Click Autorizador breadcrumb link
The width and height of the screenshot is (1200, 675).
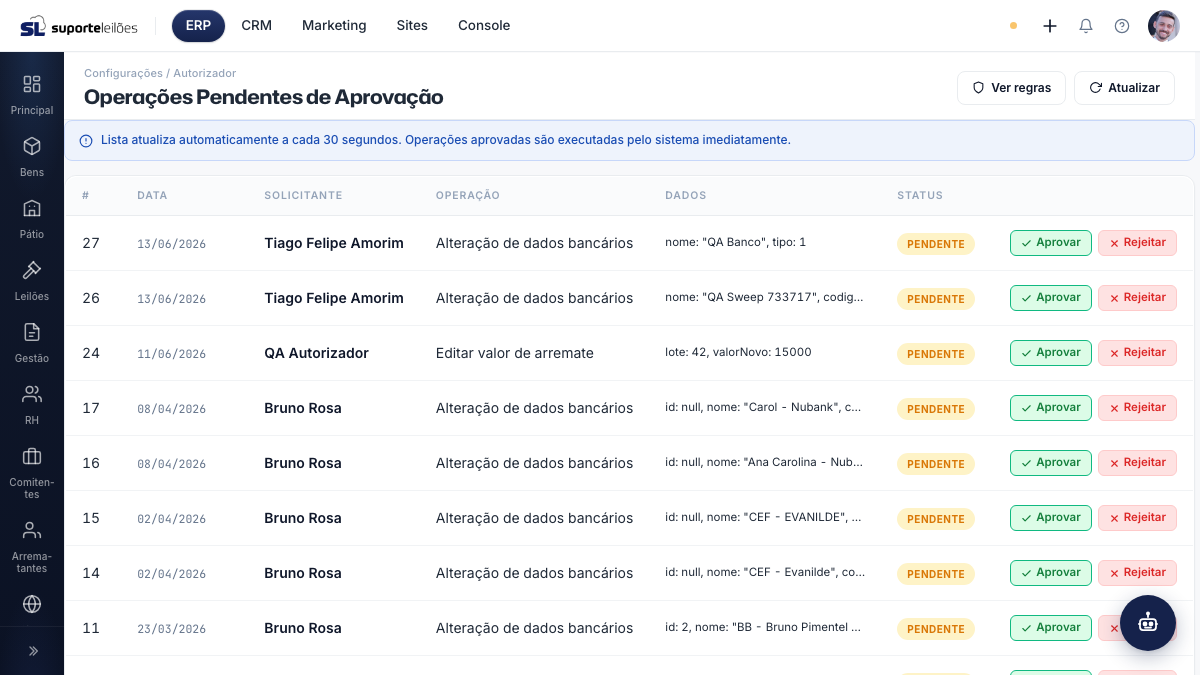click(205, 73)
